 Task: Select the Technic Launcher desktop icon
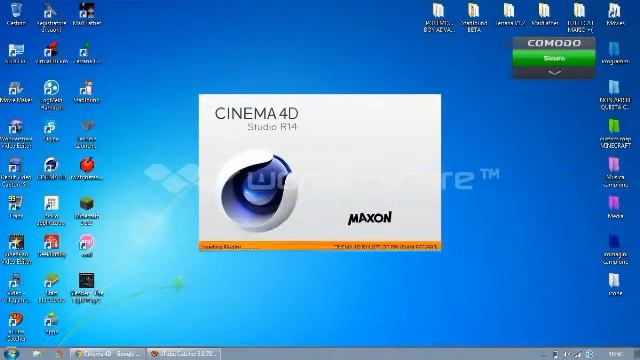click(87, 134)
